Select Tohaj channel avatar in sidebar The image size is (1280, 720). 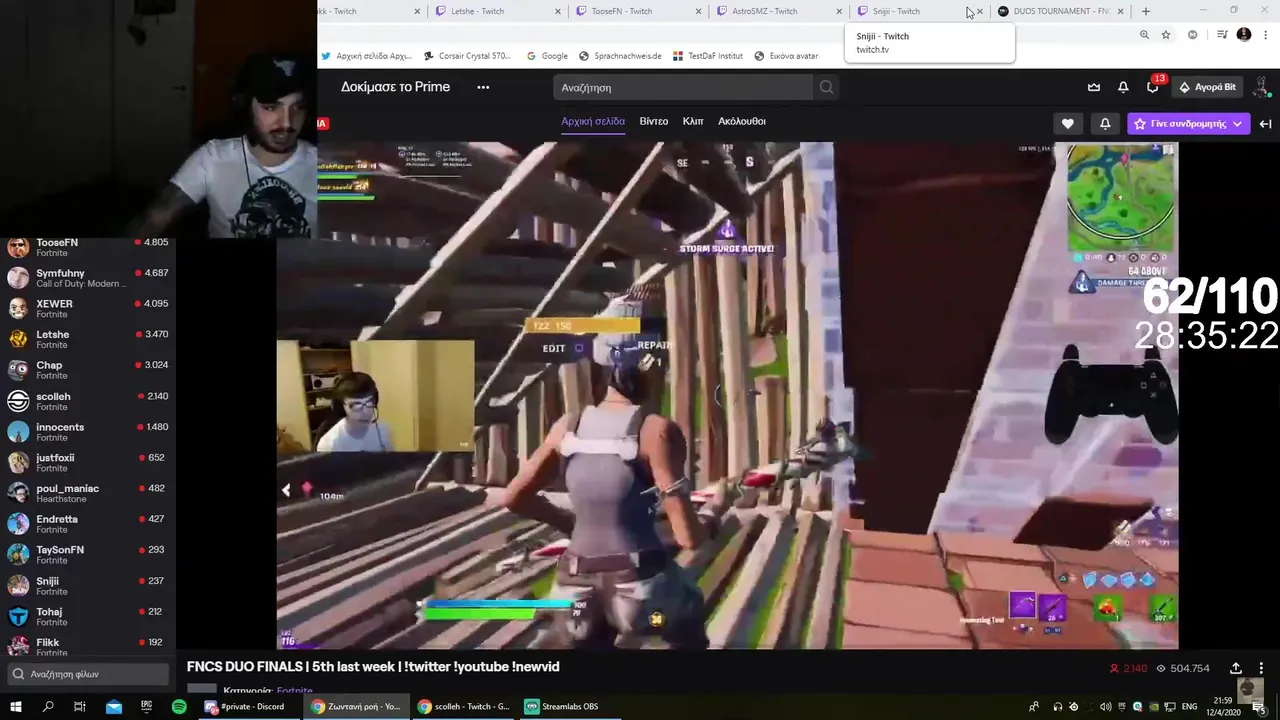click(18, 616)
